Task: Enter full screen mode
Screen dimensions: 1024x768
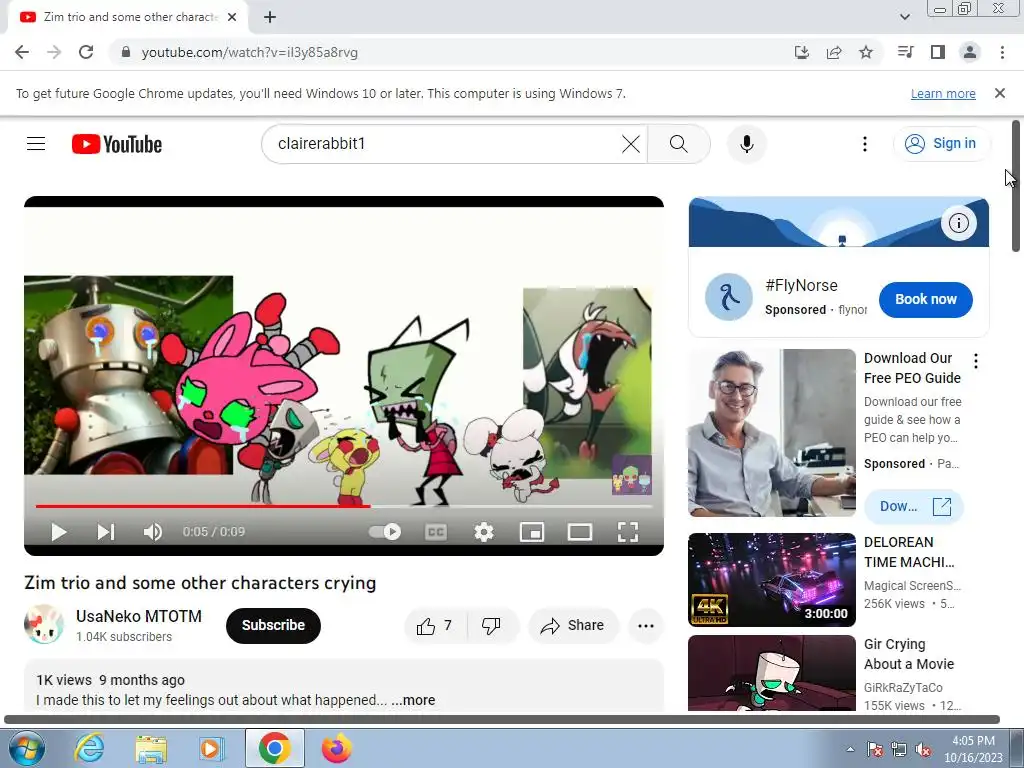Action: point(628,532)
